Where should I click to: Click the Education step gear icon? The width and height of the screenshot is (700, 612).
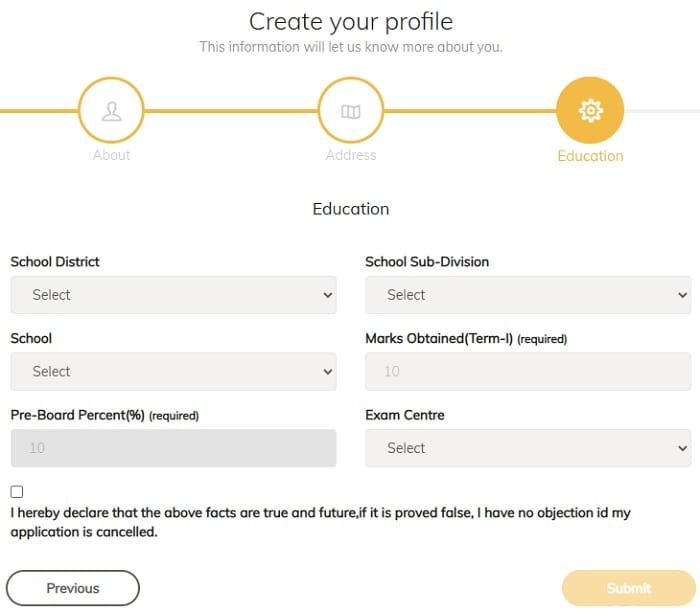click(590, 110)
